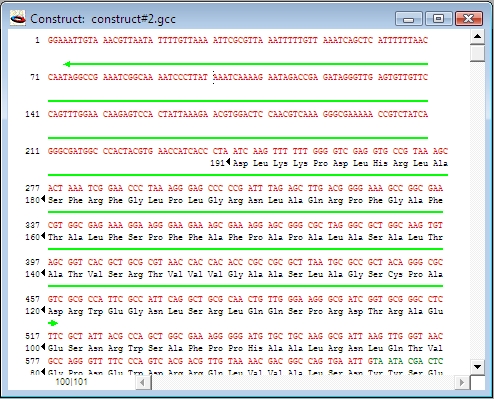The height and width of the screenshot is (399, 494).
Task: Click the Gene Construction Kit lips icon in title bar
Action: (x=18, y=18)
